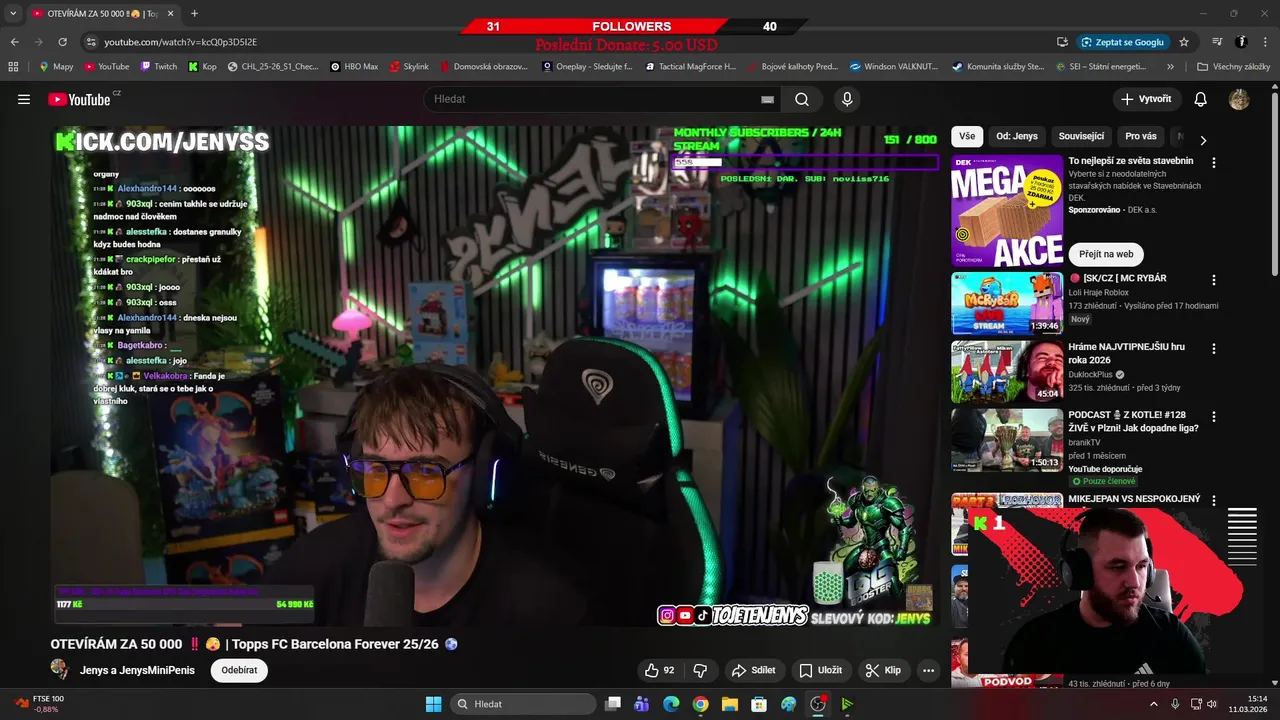Open Windows Start menu

[x=433, y=704]
